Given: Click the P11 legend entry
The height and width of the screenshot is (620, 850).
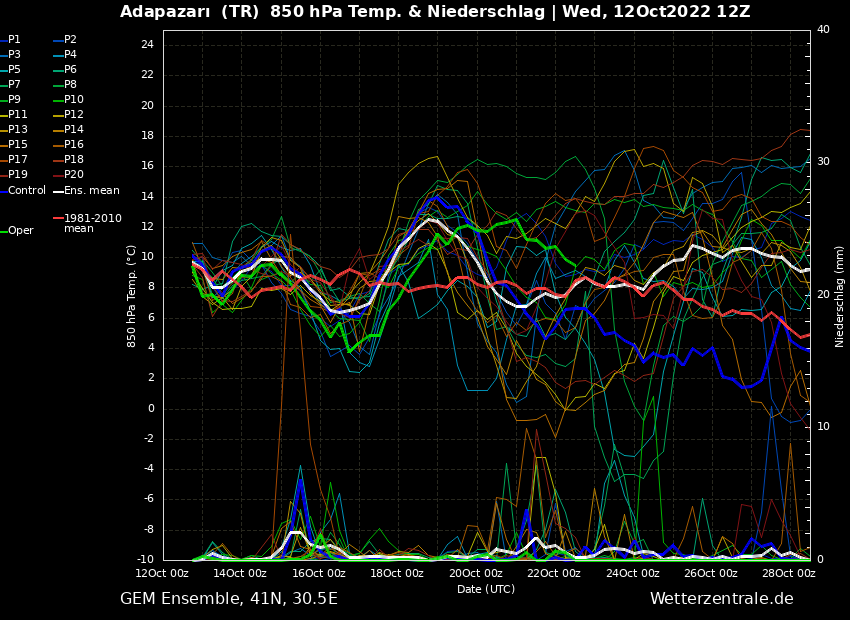Looking at the screenshot, I should pos(14,114).
